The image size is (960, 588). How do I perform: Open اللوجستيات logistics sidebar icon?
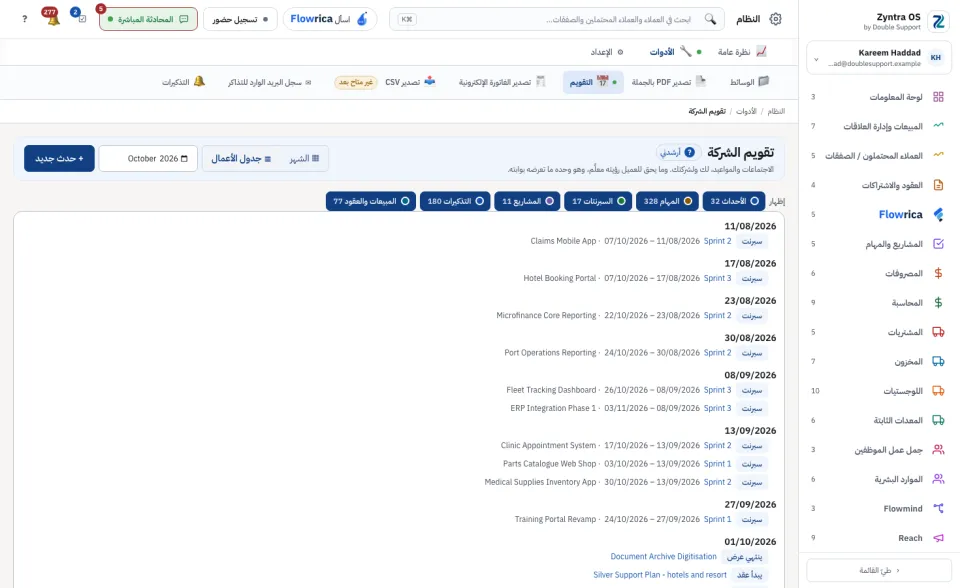pos(938,391)
